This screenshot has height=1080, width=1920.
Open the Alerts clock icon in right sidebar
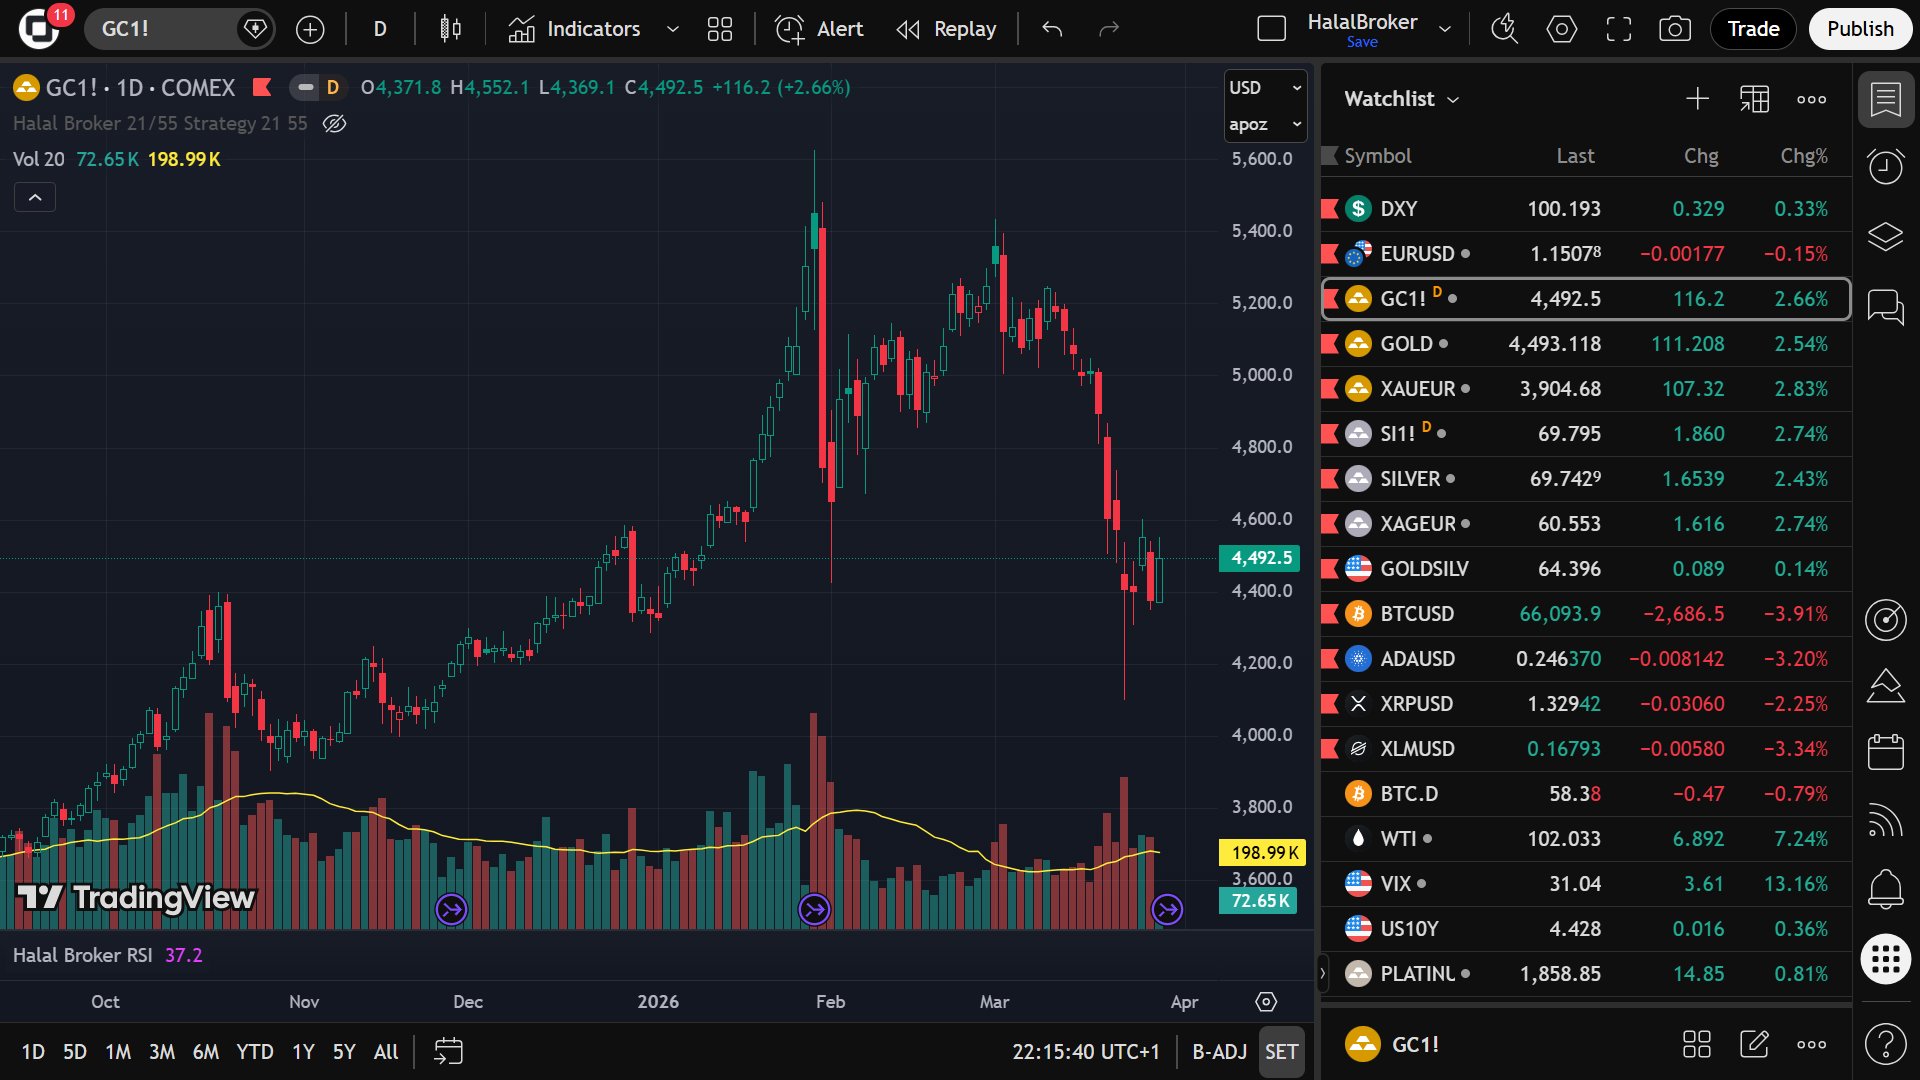pos(1885,166)
